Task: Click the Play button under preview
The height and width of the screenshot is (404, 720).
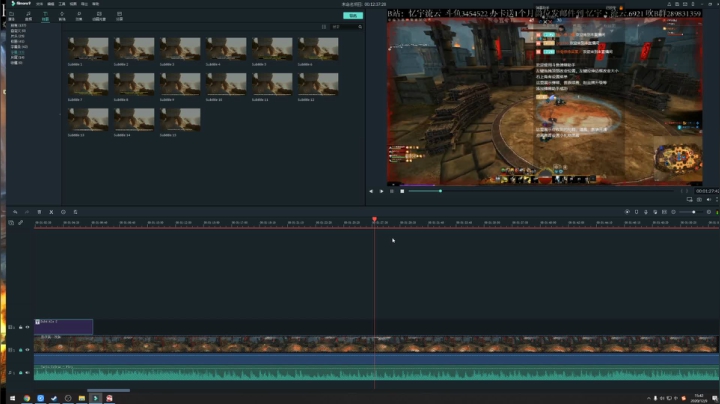Action: (381, 191)
